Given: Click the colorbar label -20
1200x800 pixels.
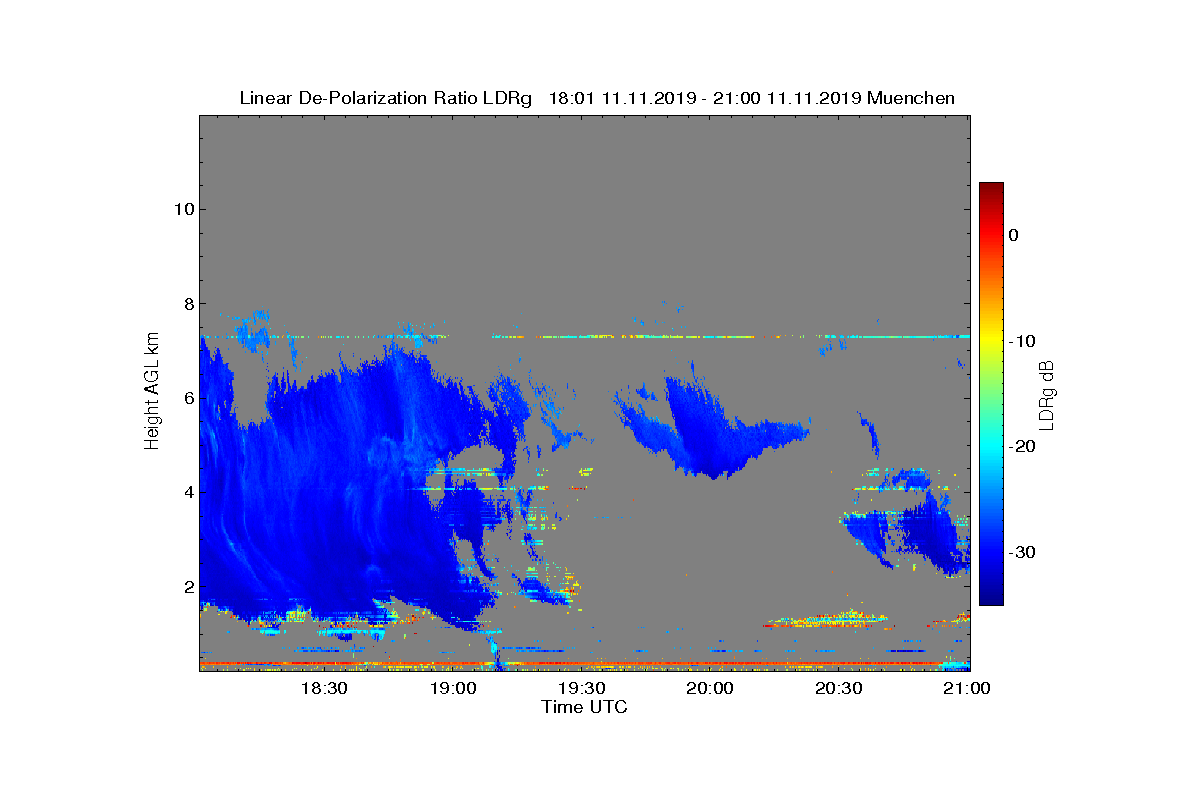Looking at the screenshot, I should [1021, 447].
